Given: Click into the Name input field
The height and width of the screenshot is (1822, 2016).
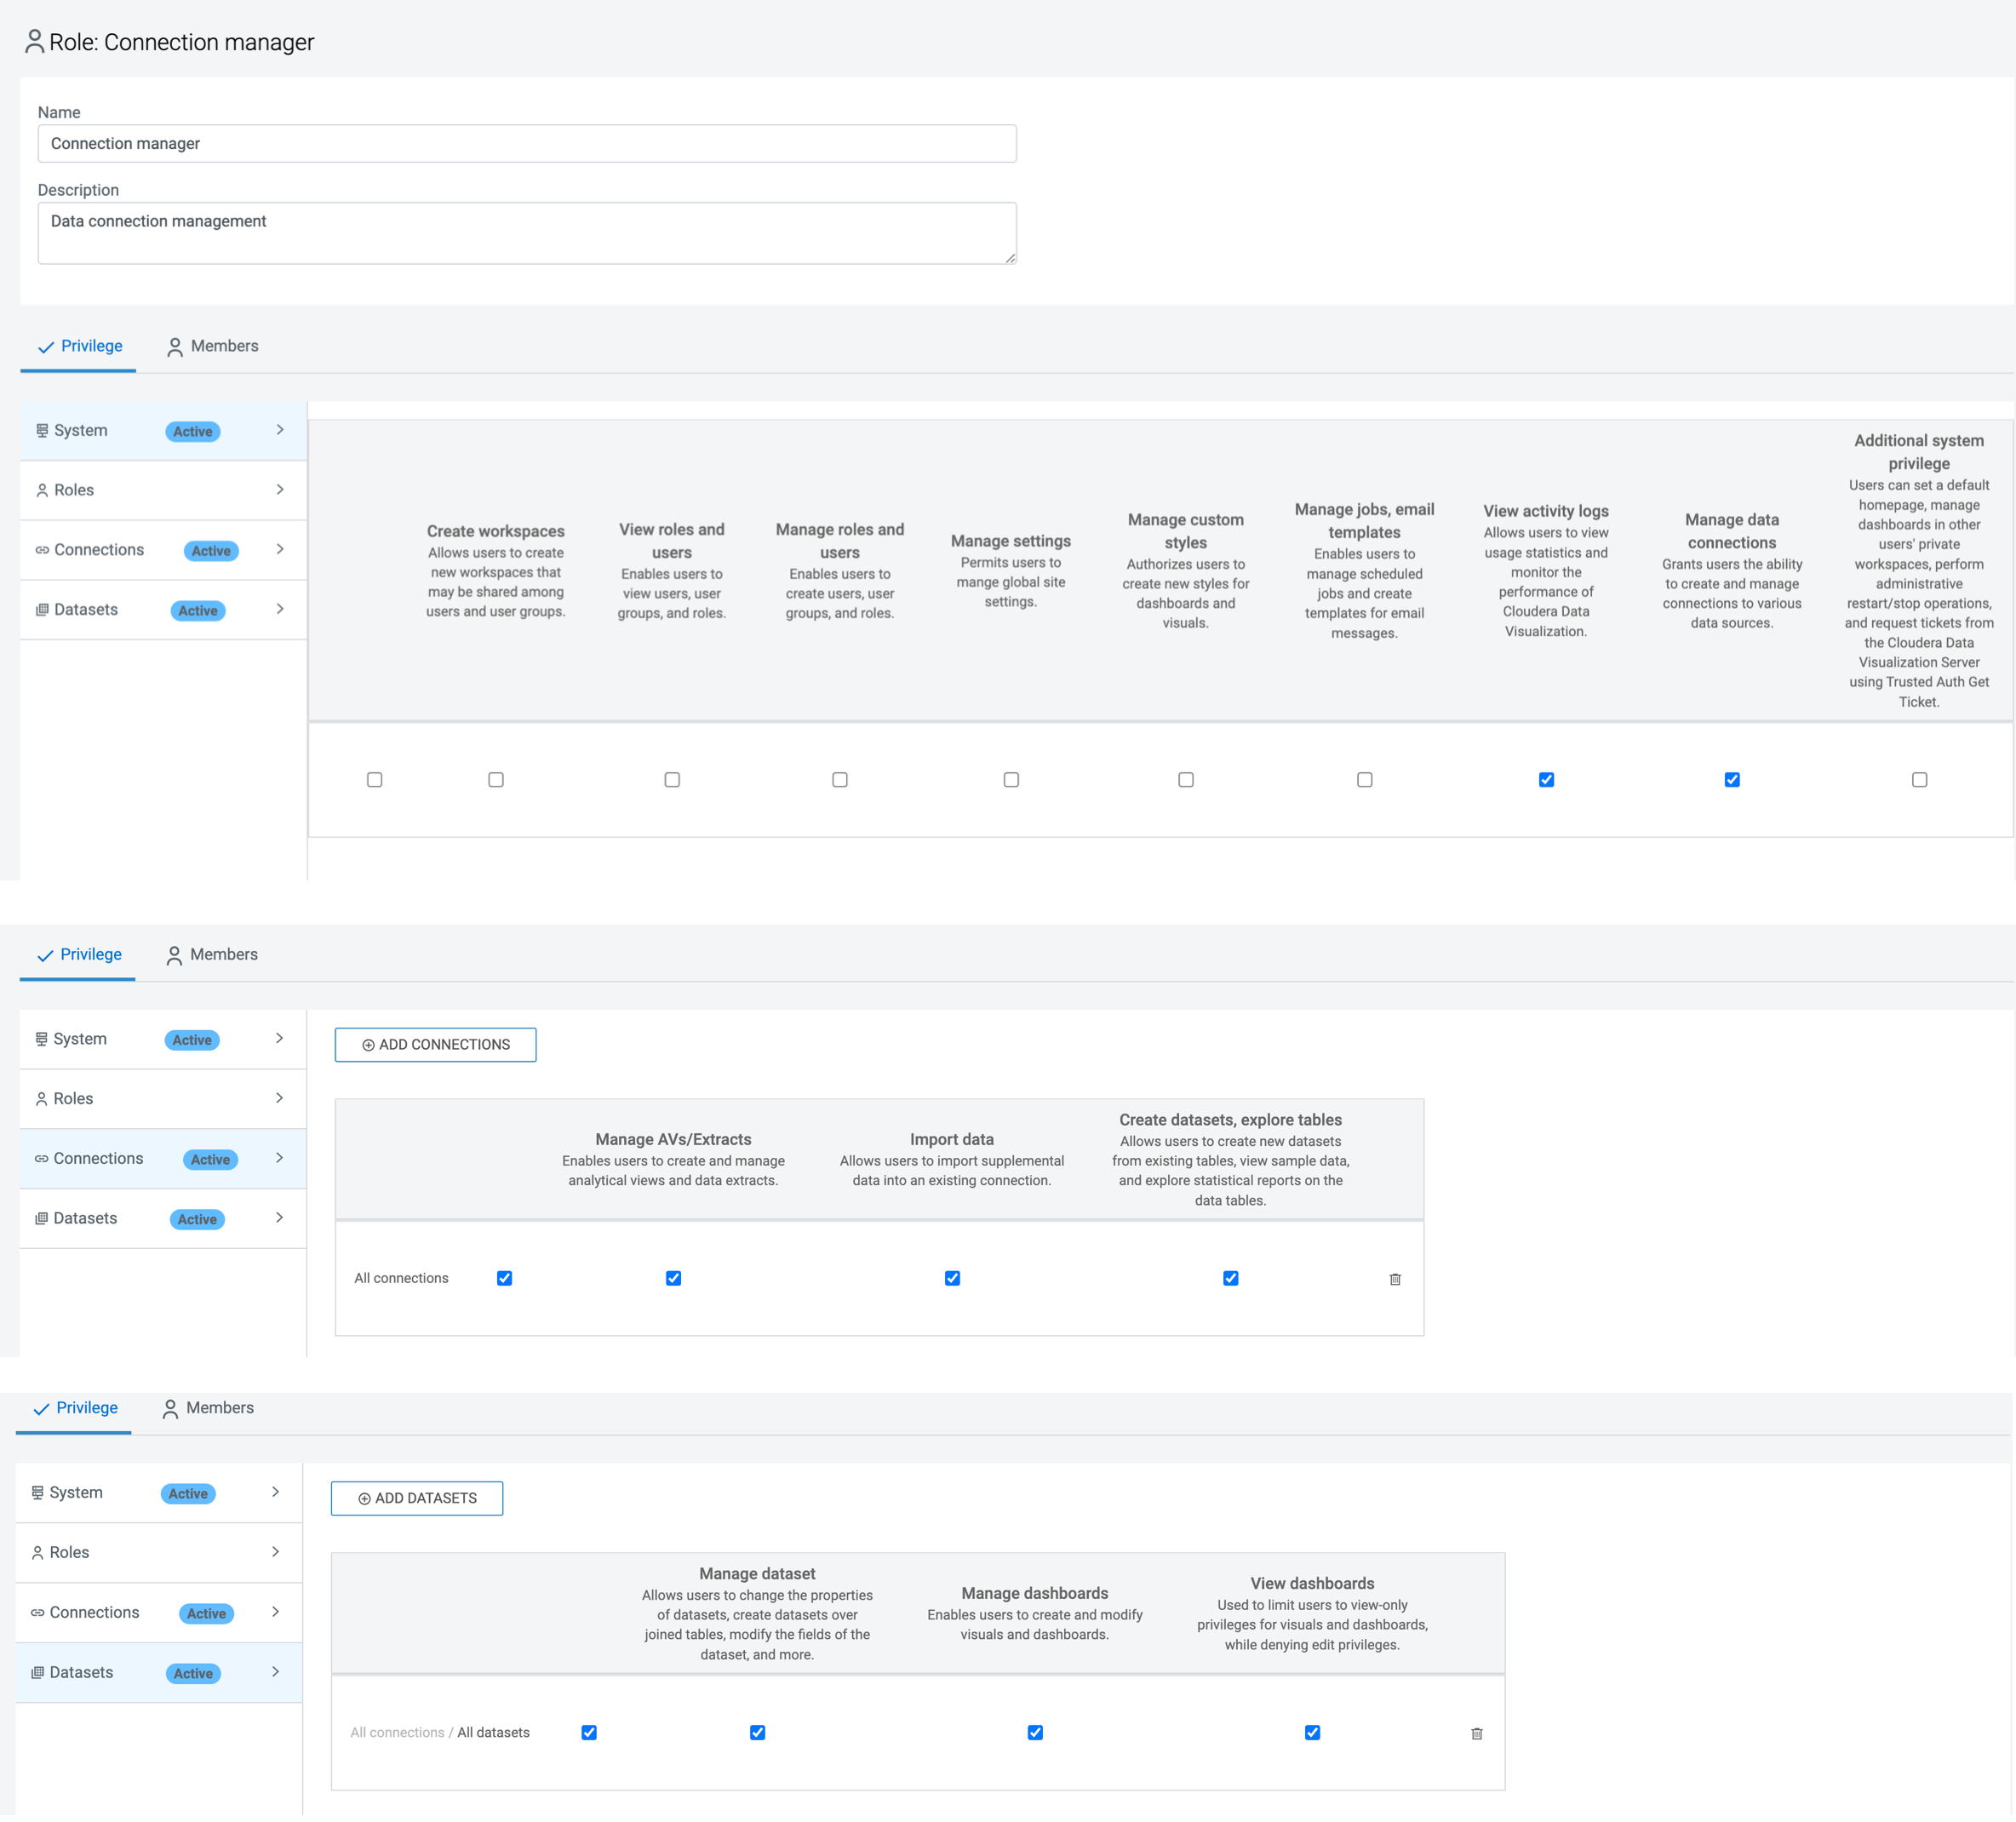Looking at the screenshot, I should [x=527, y=144].
